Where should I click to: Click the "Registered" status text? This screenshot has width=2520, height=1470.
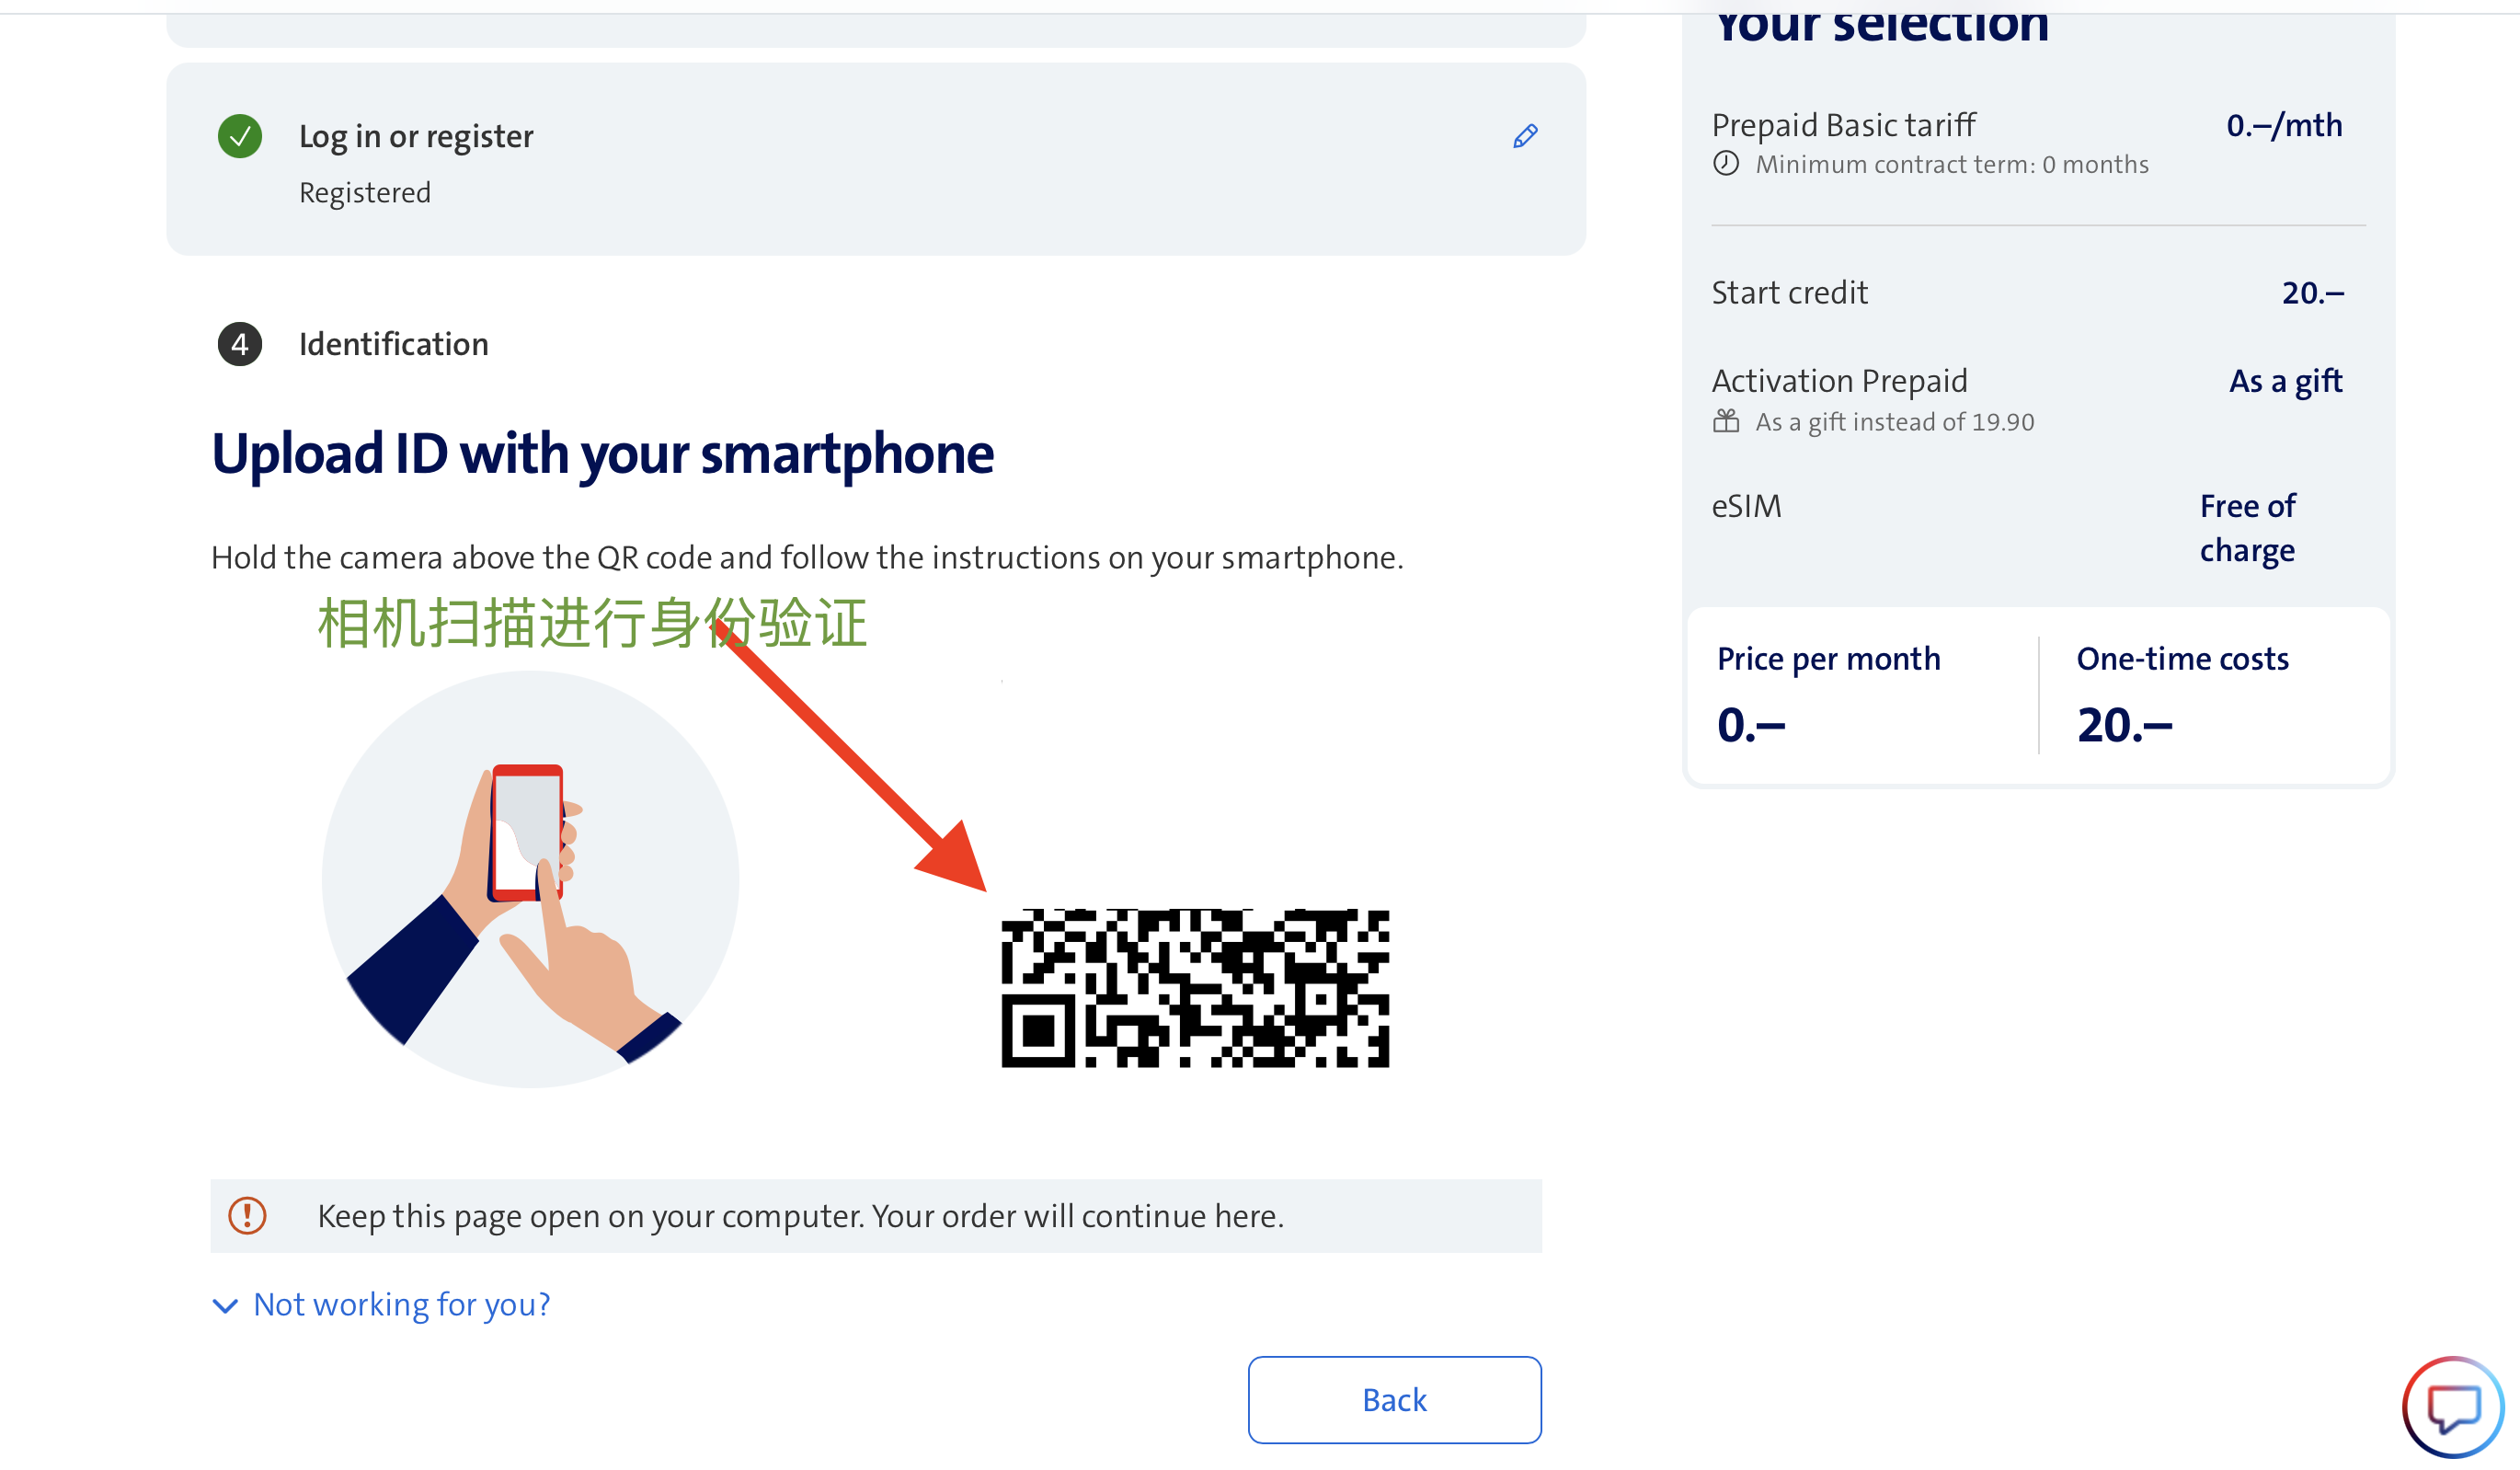(x=365, y=192)
